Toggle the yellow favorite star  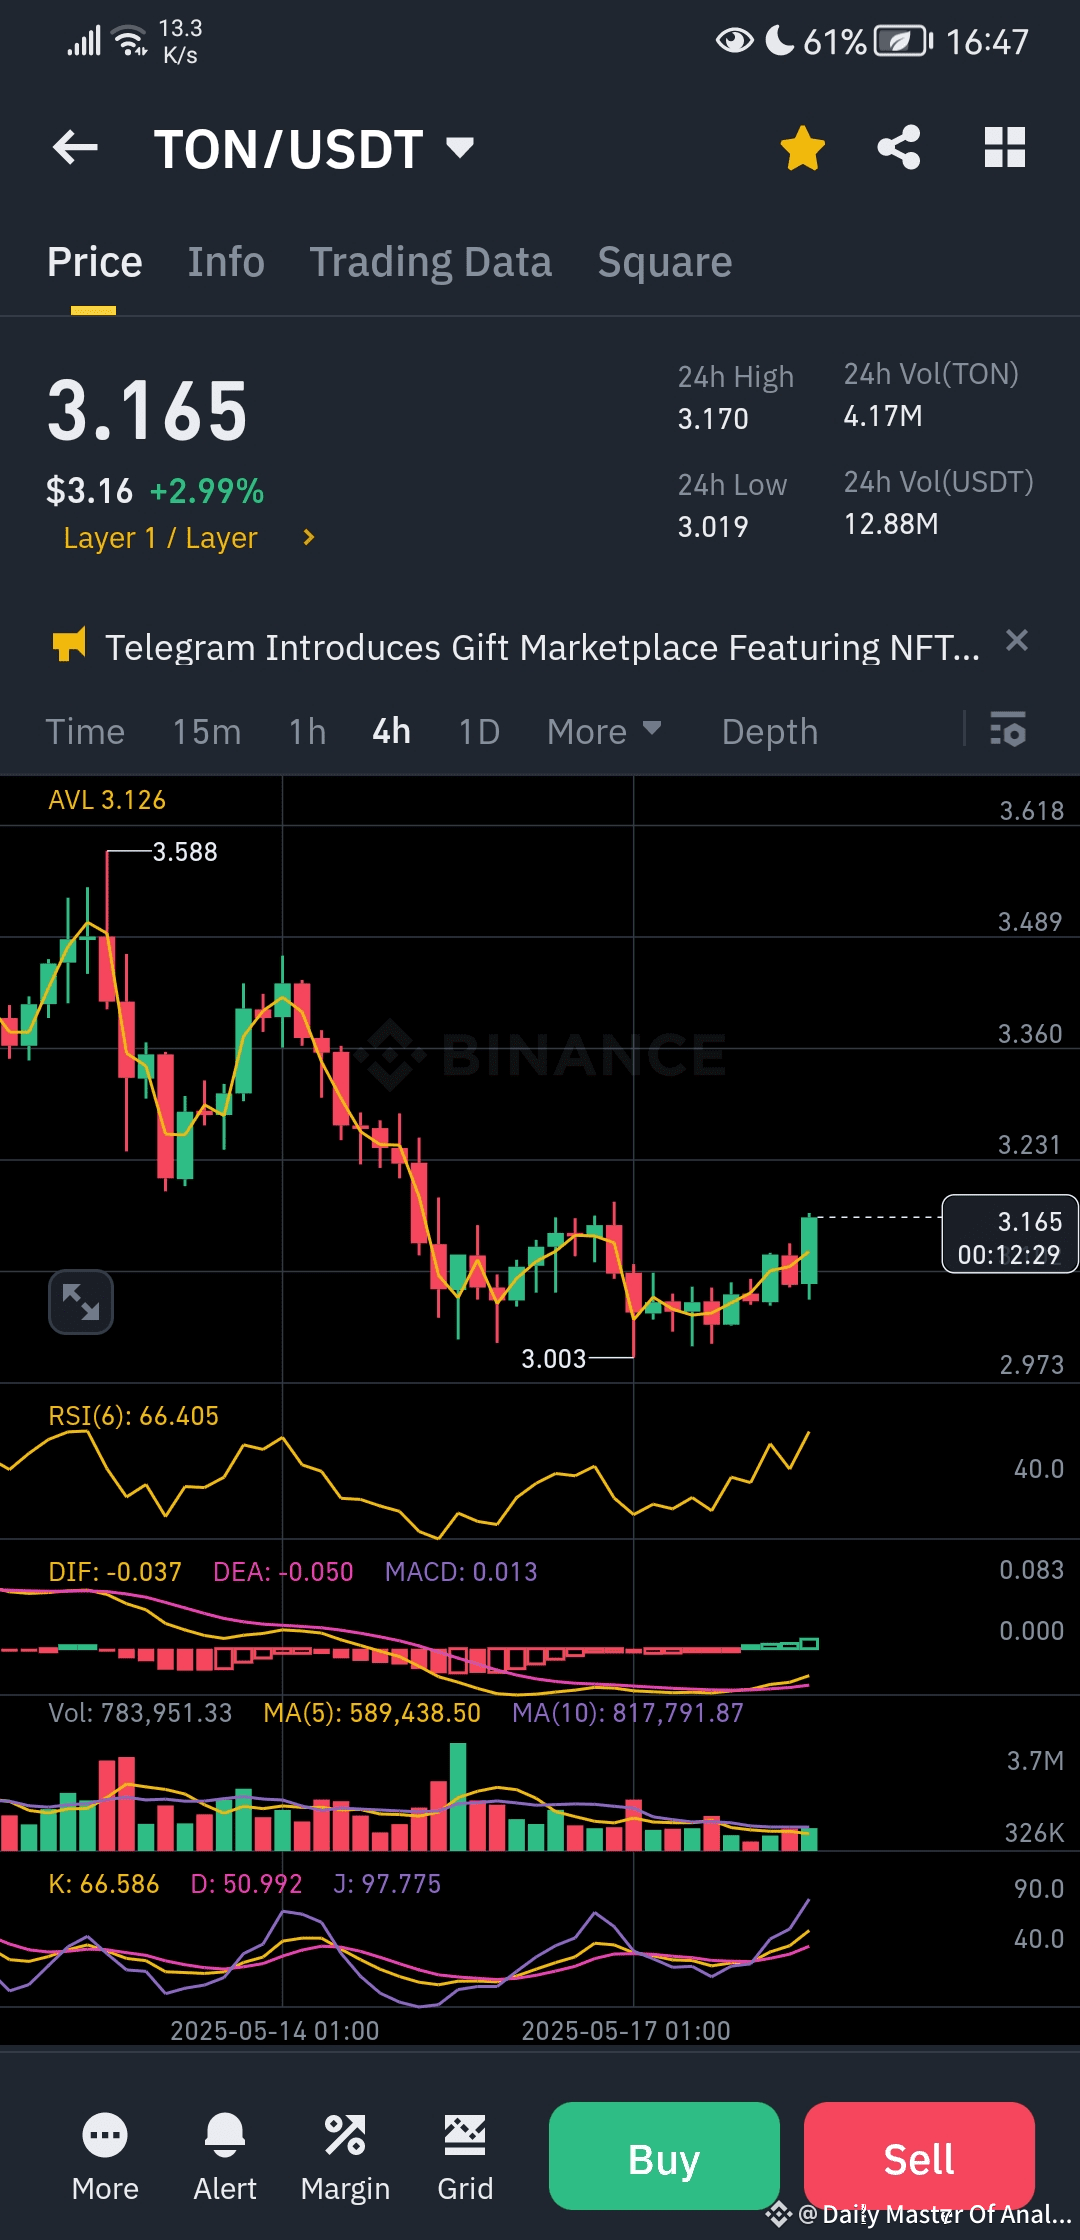pyautogui.click(x=802, y=148)
